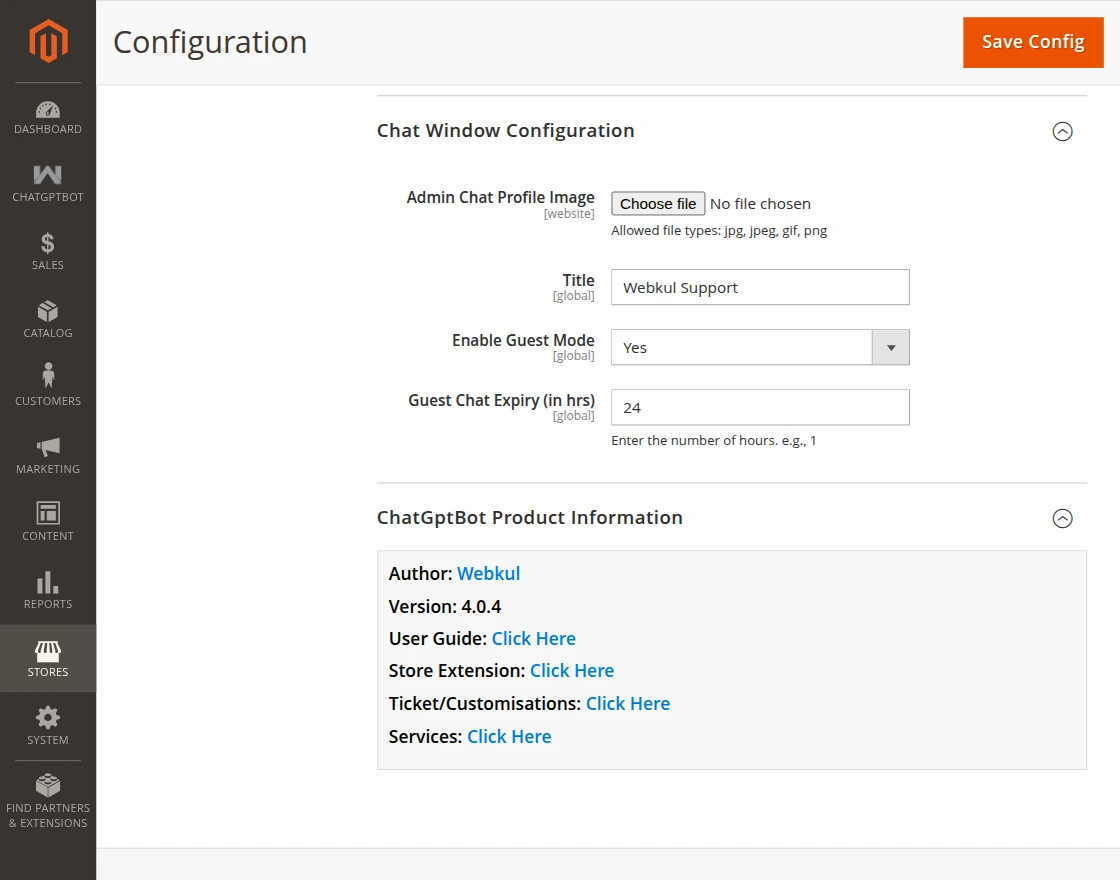The image size is (1120, 880).
Task: Open the Sales dollar icon menu
Action: (x=48, y=252)
